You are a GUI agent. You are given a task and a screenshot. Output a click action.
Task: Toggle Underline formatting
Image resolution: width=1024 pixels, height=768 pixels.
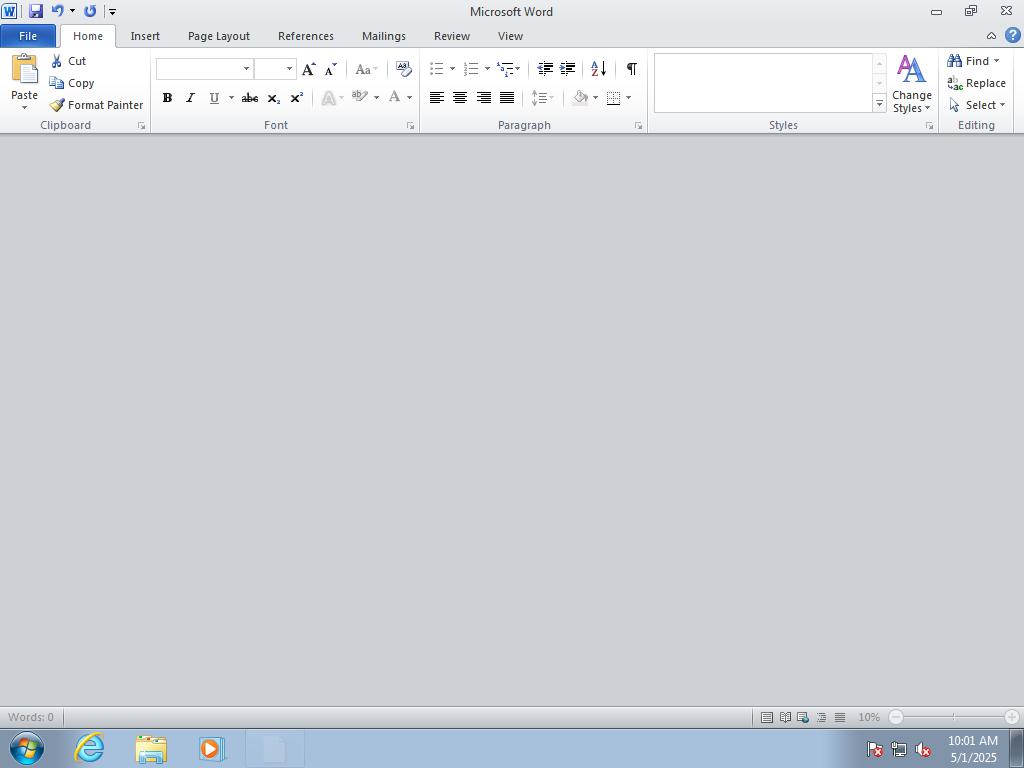pyautogui.click(x=214, y=98)
